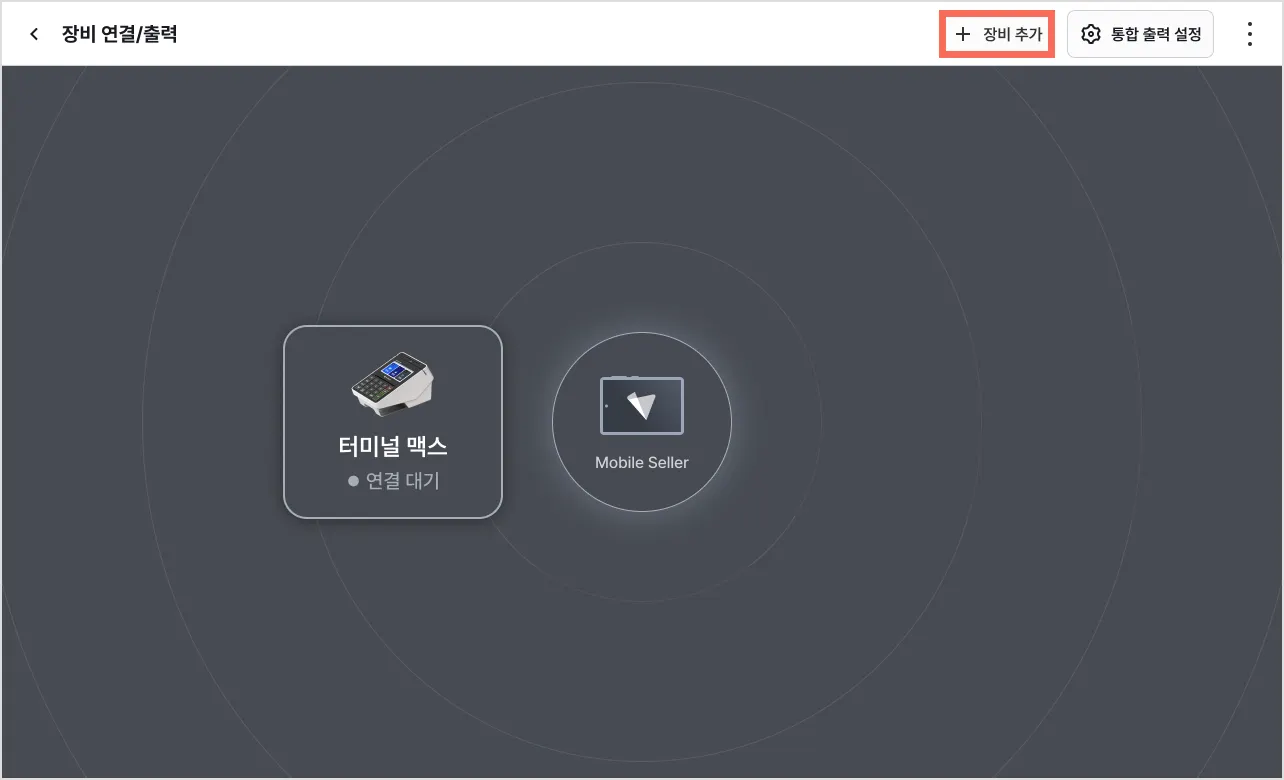This screenshot has height=780, width=1284.
Task: Click the 터미널 맥스 device name
Action: [x=393, y=446]
